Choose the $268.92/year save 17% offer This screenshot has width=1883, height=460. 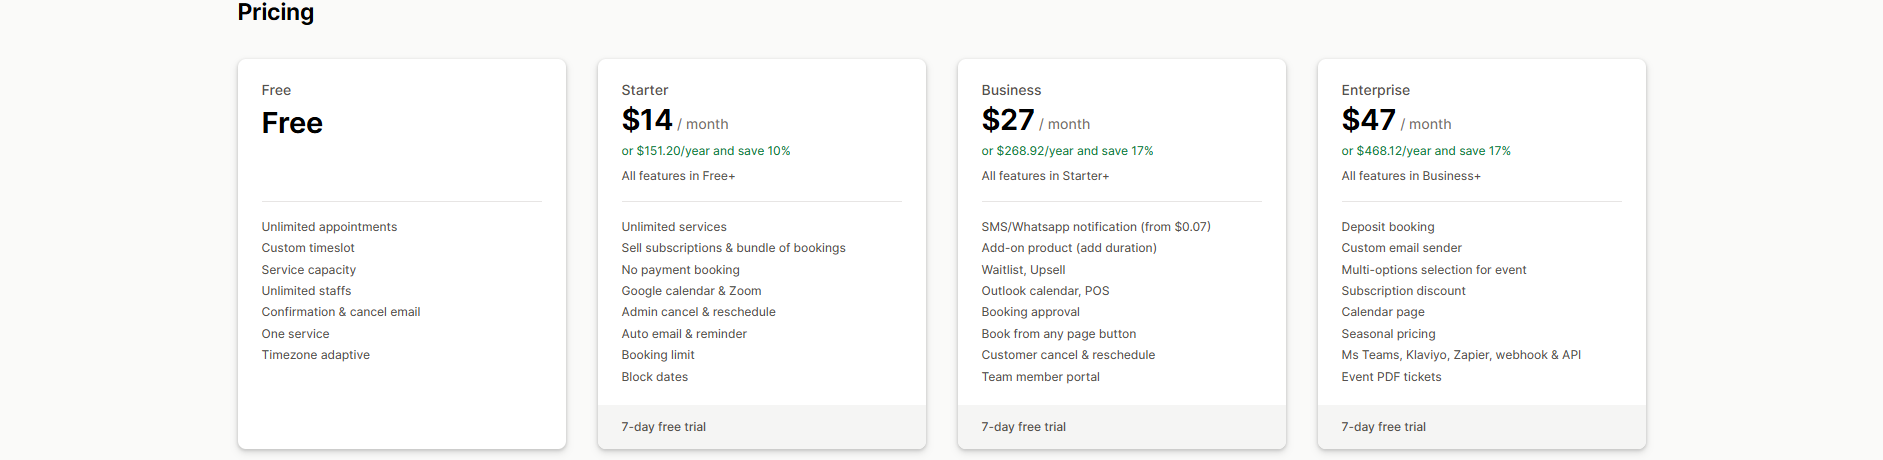[x=1067, y=151]
